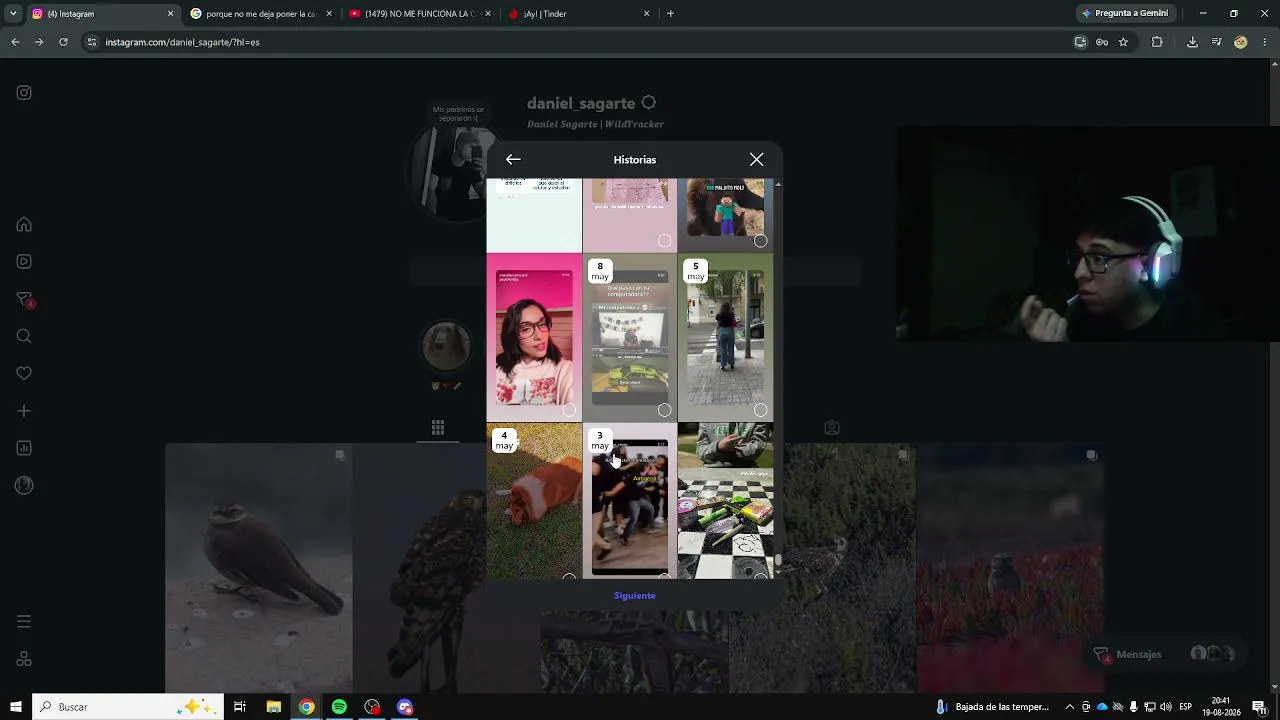
Task: Open Reels in the Instagram sidebar
Action: pos(24,262)
